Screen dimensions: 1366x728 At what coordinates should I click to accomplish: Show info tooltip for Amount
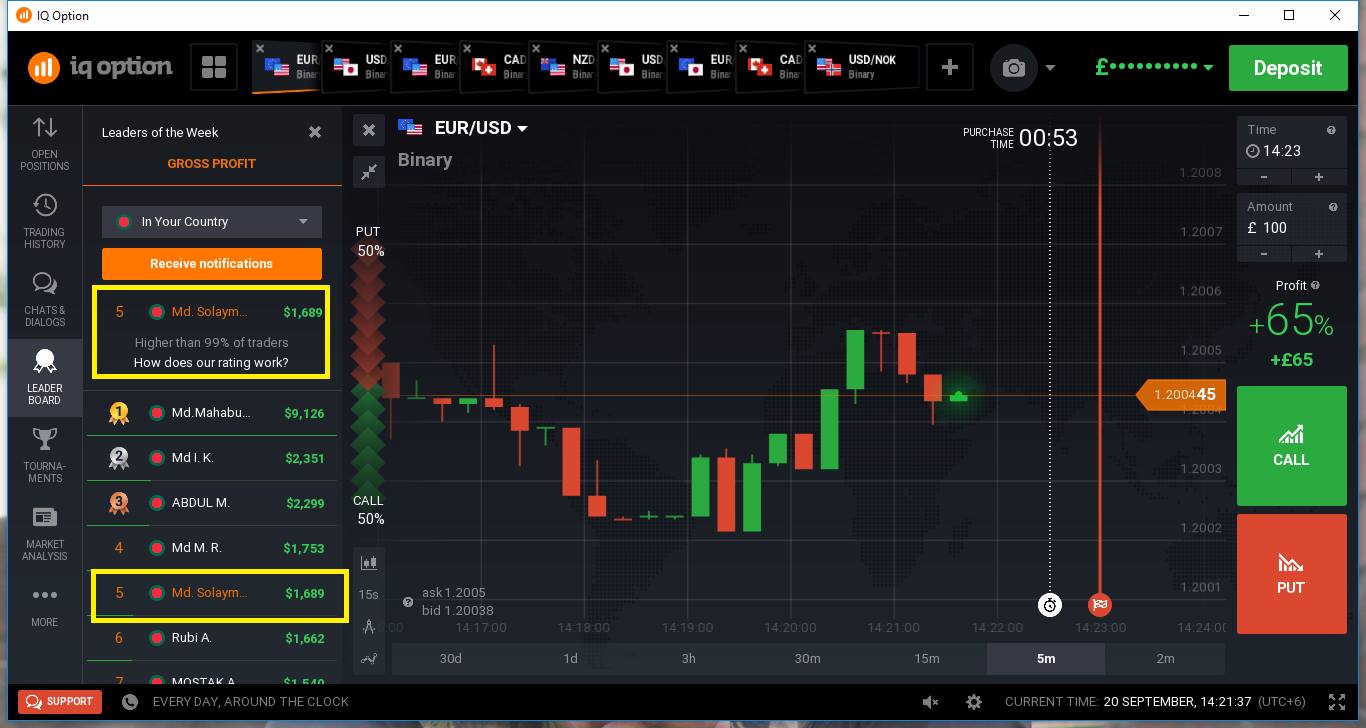pyautogui.click(x=1333, y=207)
